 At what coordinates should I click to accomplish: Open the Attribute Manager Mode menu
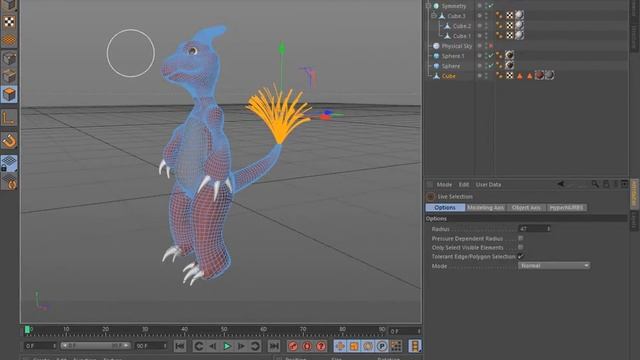(x=444, y=184)
